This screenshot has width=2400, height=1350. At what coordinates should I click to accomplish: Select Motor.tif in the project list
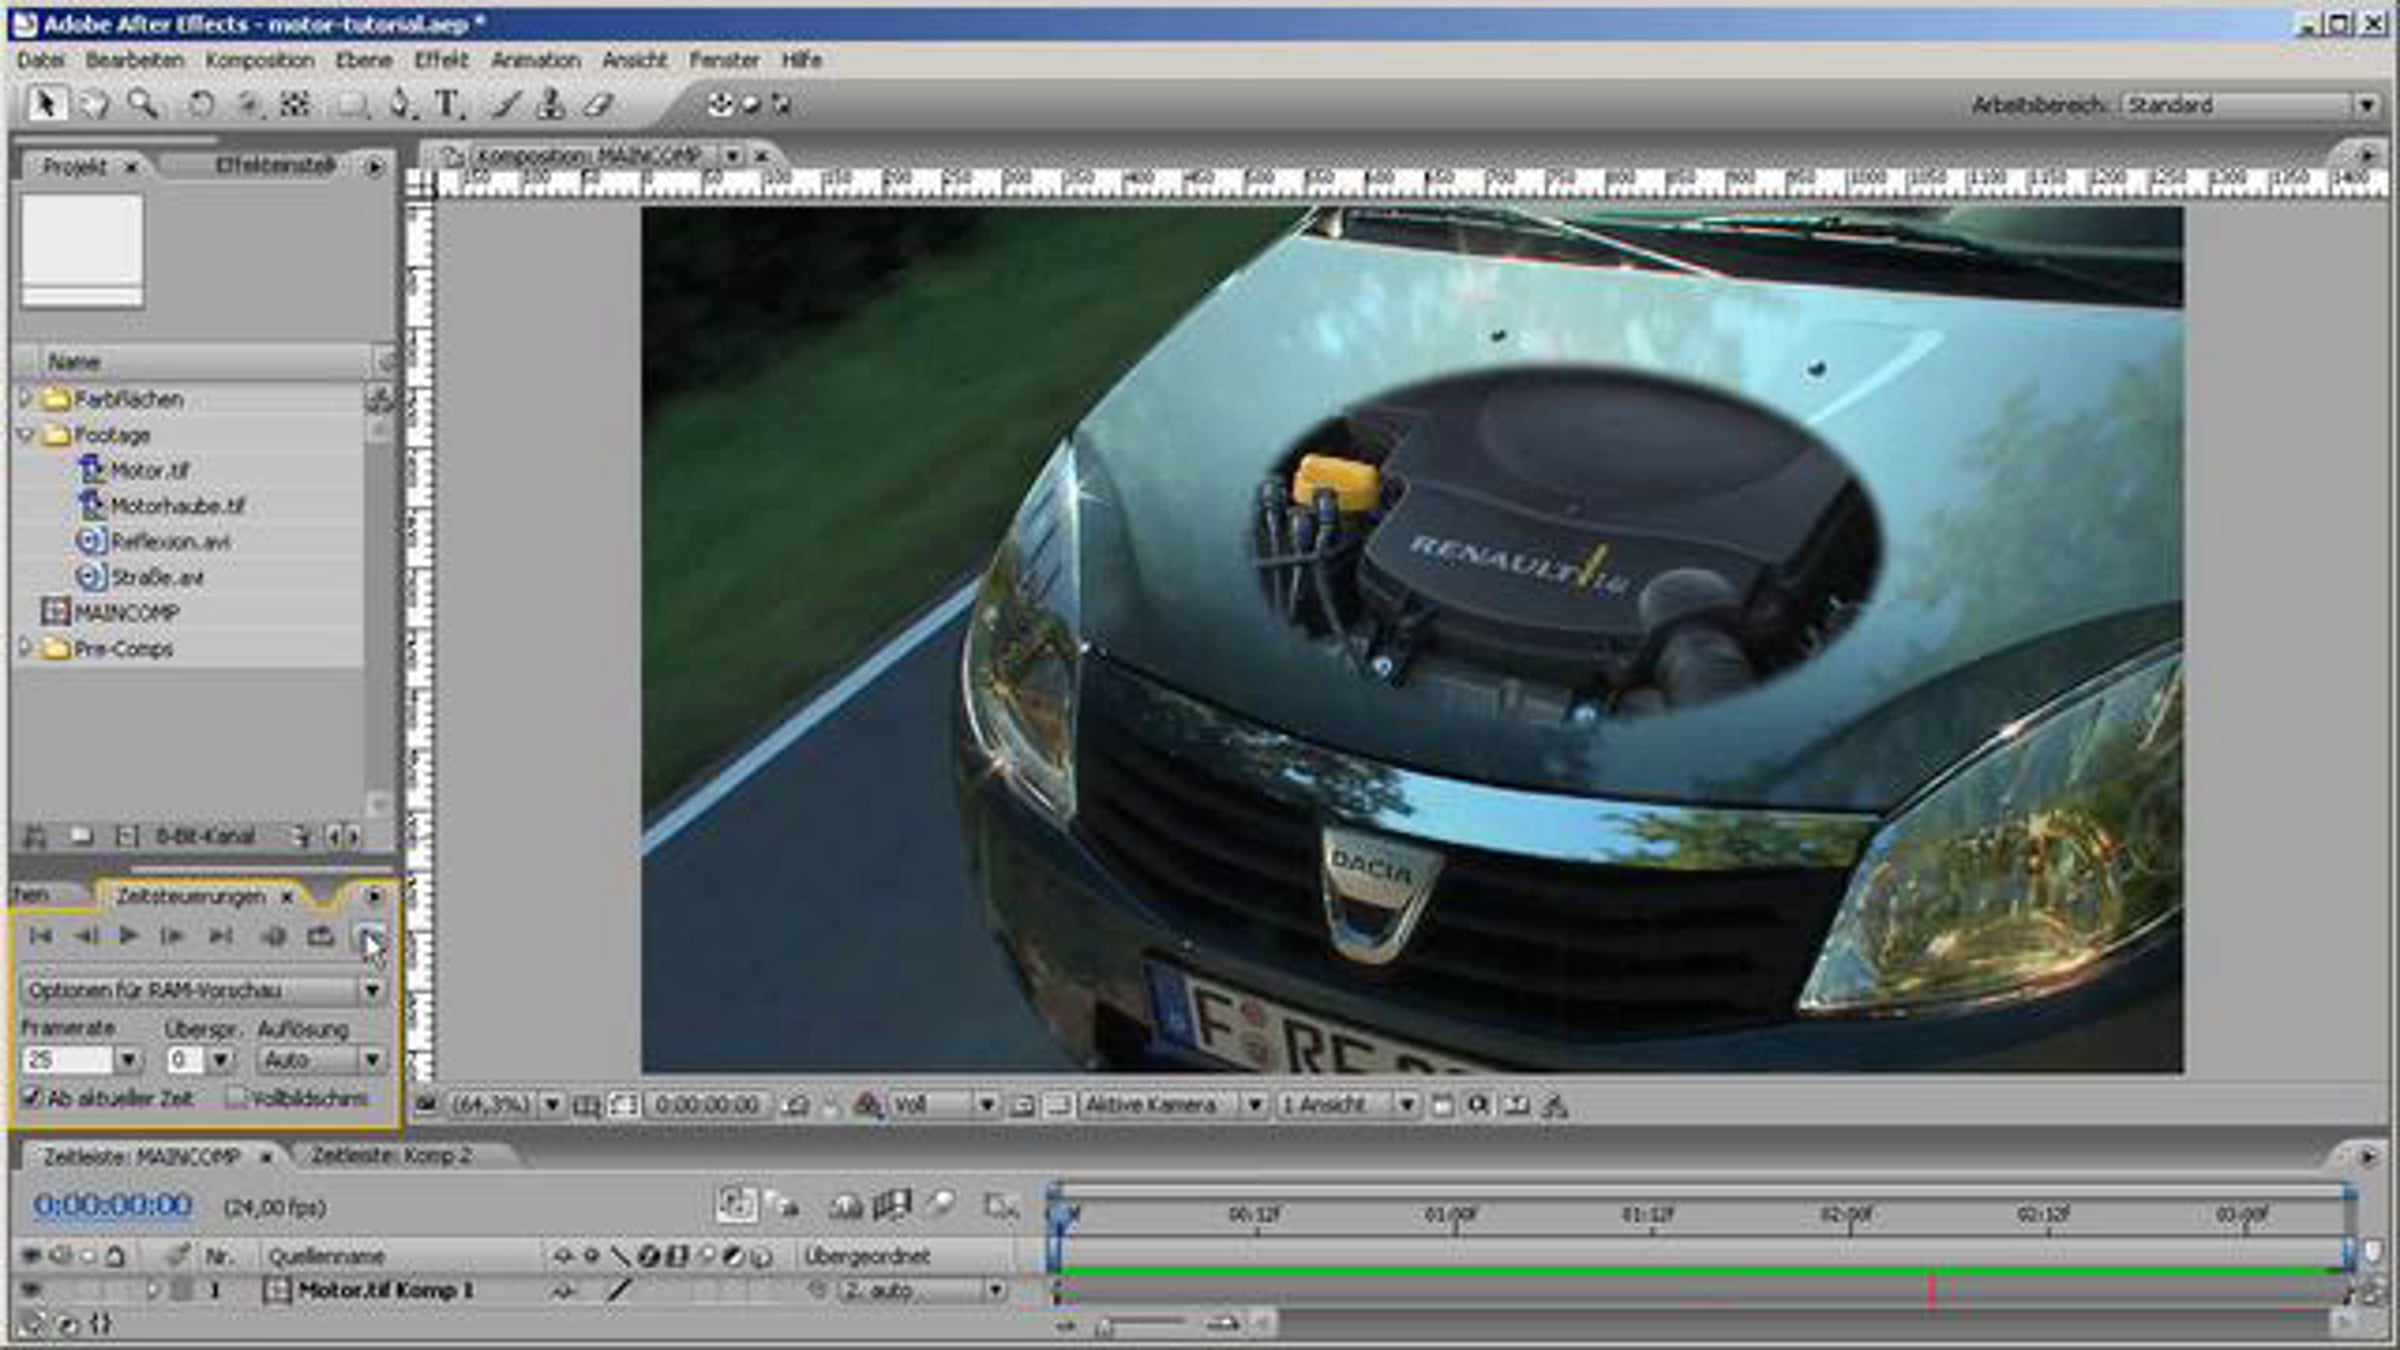coord(149,471)
